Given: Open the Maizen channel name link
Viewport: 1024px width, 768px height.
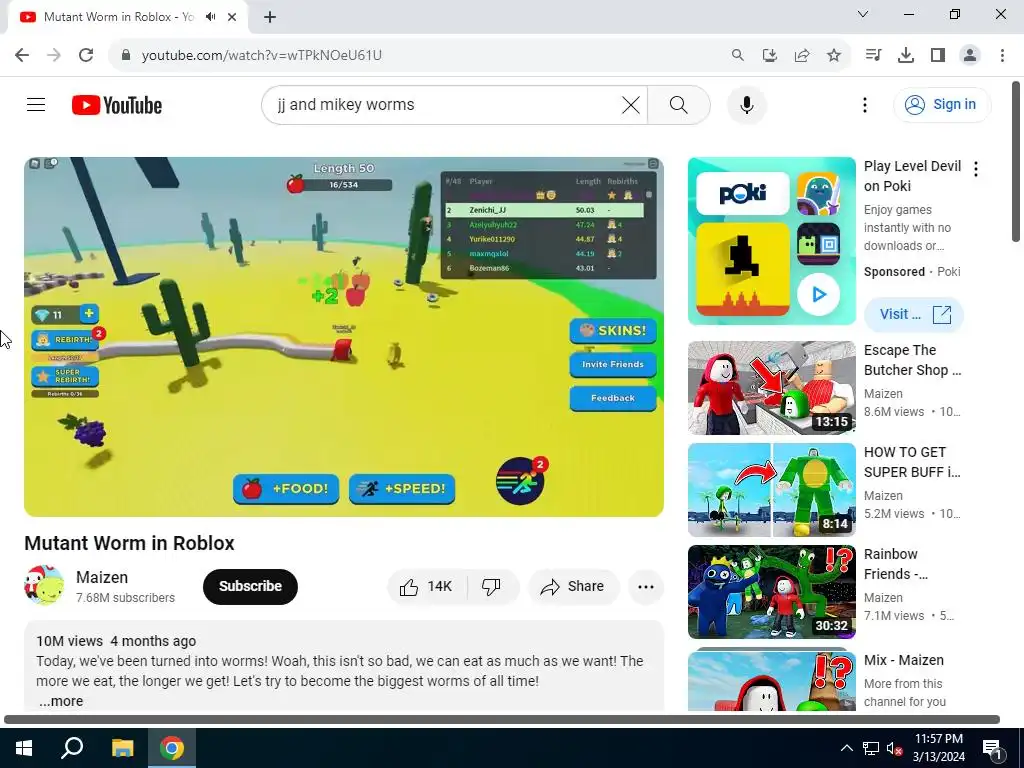Looking at the screenshot, I should click(102, 577).
